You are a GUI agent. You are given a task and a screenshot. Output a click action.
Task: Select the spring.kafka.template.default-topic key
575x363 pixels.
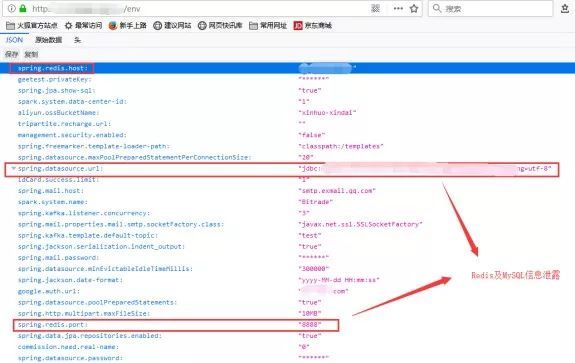point(88,235)
